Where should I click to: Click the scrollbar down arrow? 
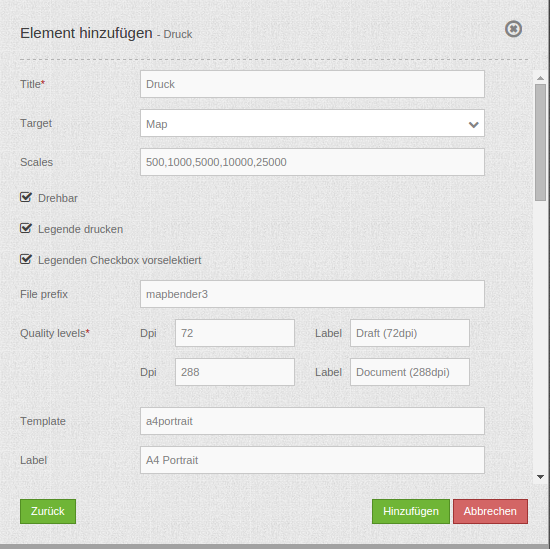540,477
